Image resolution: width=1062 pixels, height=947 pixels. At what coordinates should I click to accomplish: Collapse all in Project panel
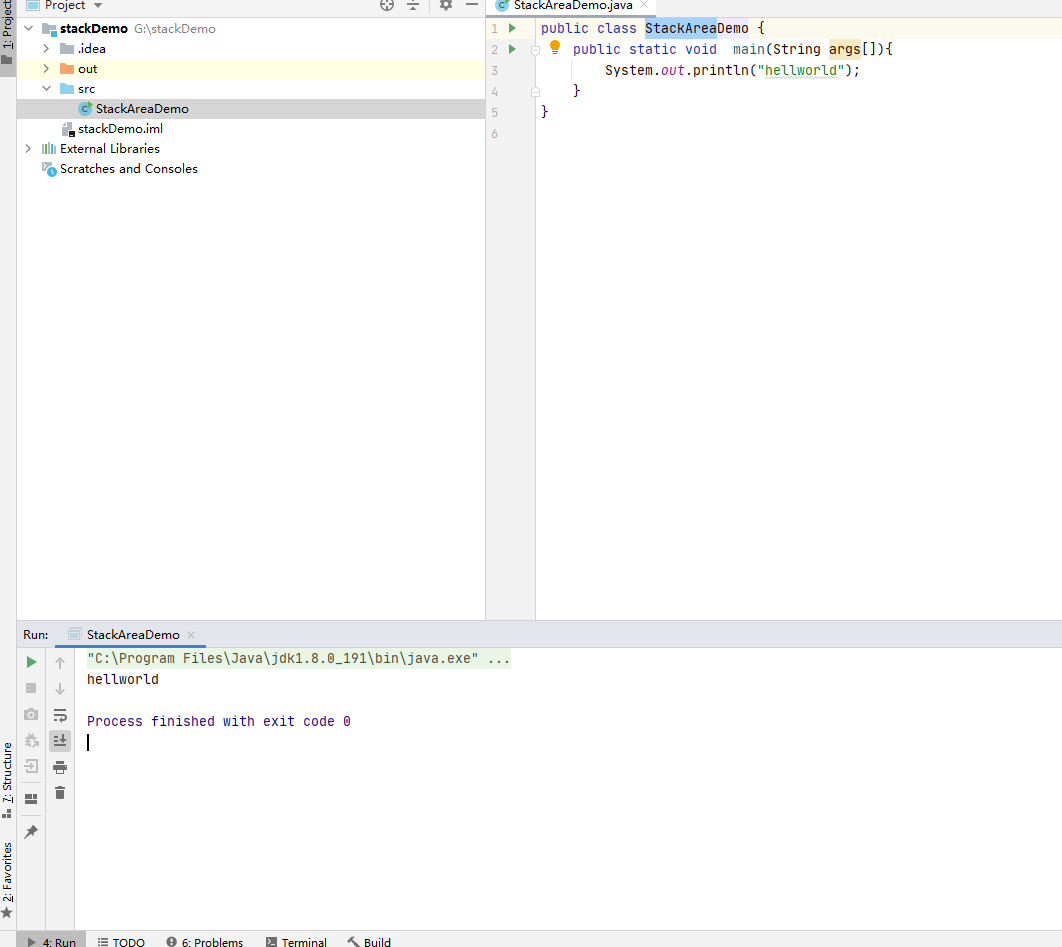(x=413, y=5)
